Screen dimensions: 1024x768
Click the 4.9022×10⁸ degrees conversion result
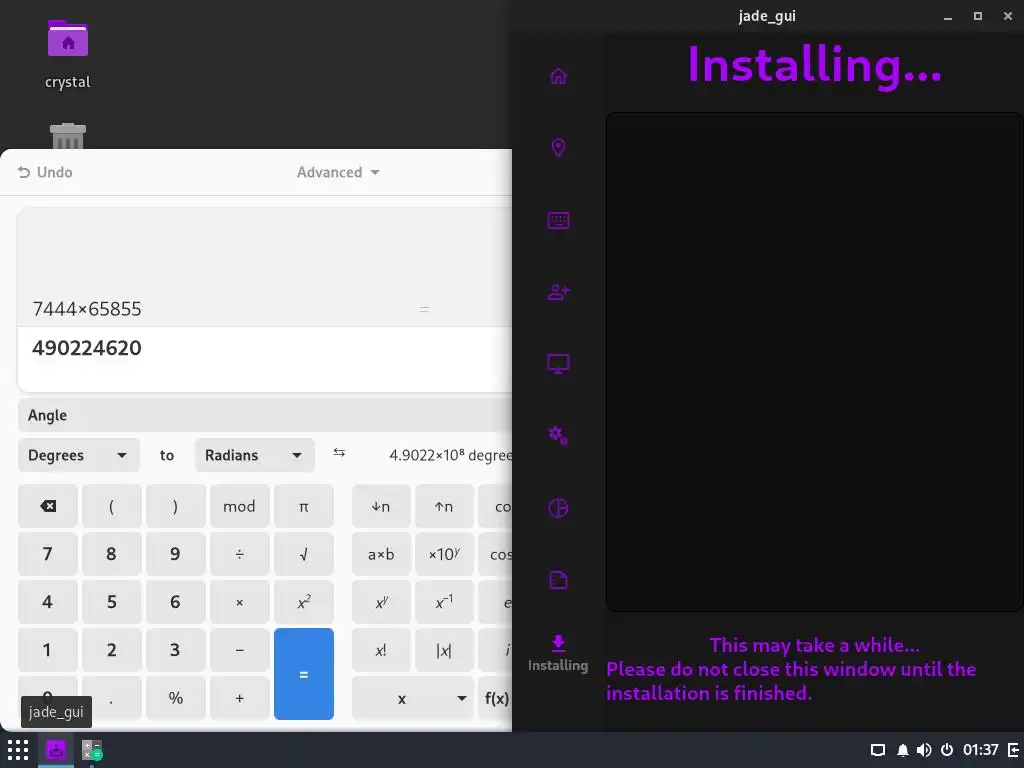pyautogui.click(x=451, y=455)
